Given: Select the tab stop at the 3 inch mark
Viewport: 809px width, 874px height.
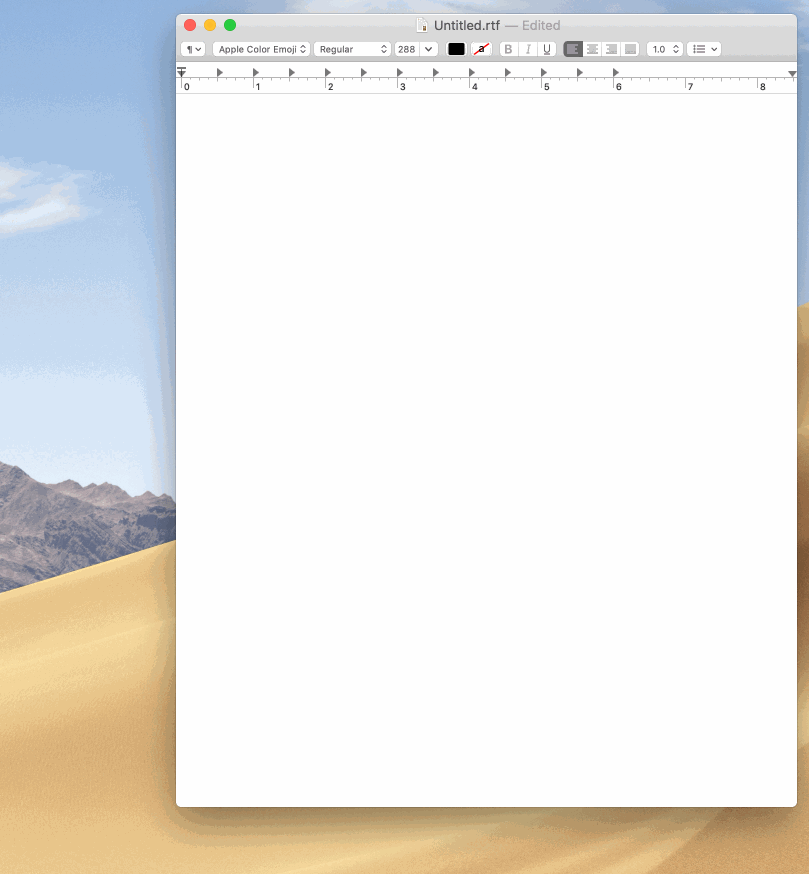Looking at the screenshot, I should click(x=399, y=72).
